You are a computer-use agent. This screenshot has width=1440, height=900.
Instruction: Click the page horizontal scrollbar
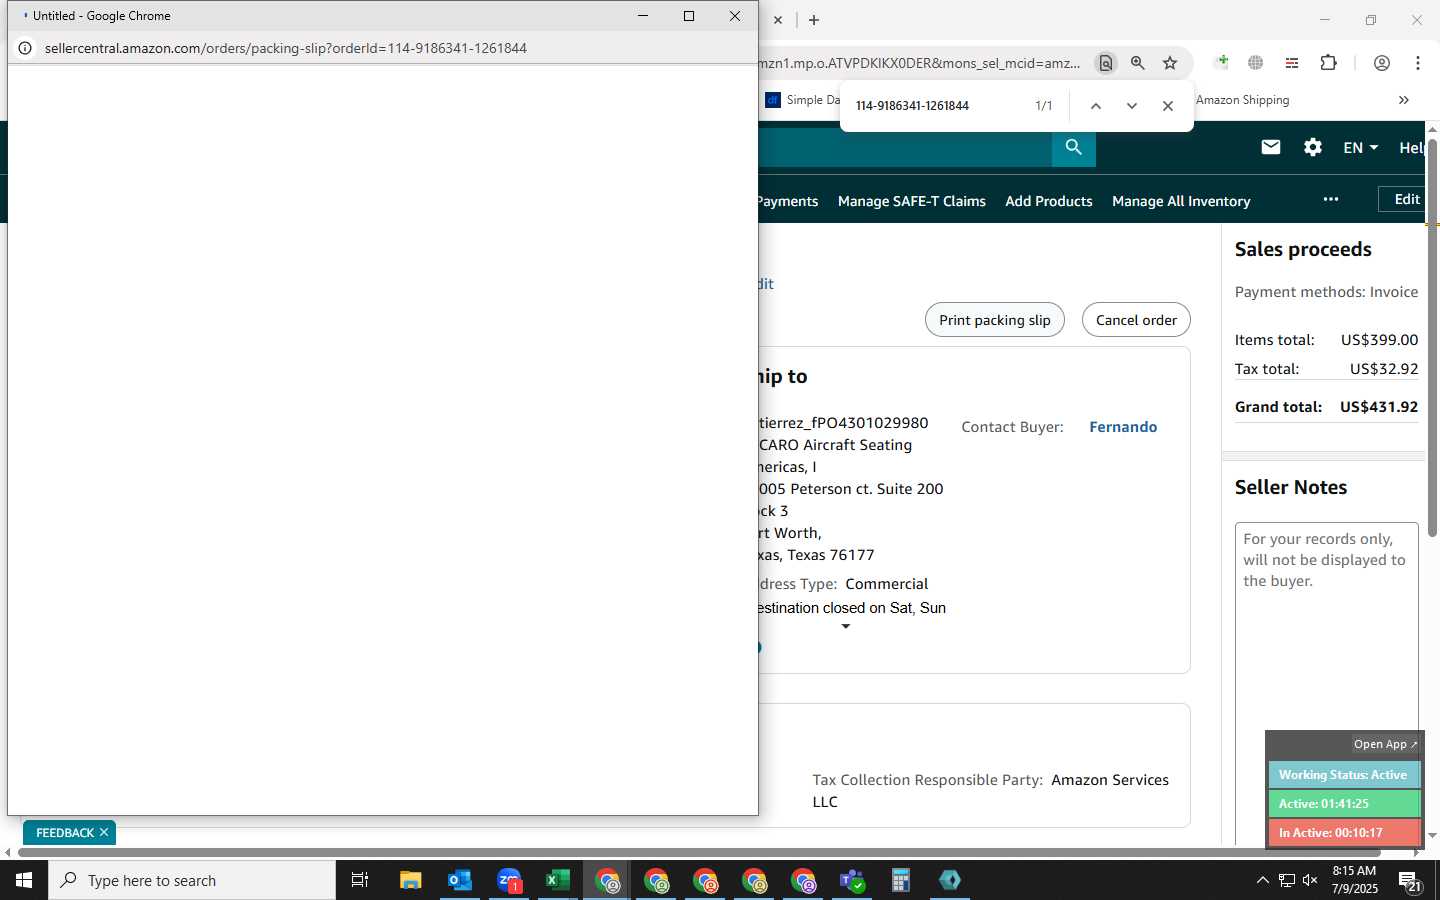tap(700, 853)
